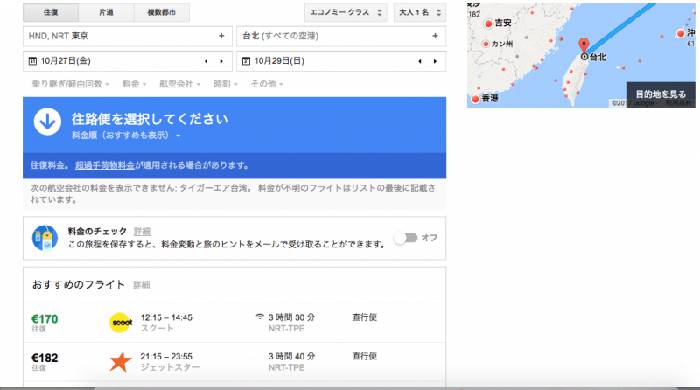Screen dimensions: 700x390
Task: Click the 香港 marker on map
Action: (x=476, y=98)
